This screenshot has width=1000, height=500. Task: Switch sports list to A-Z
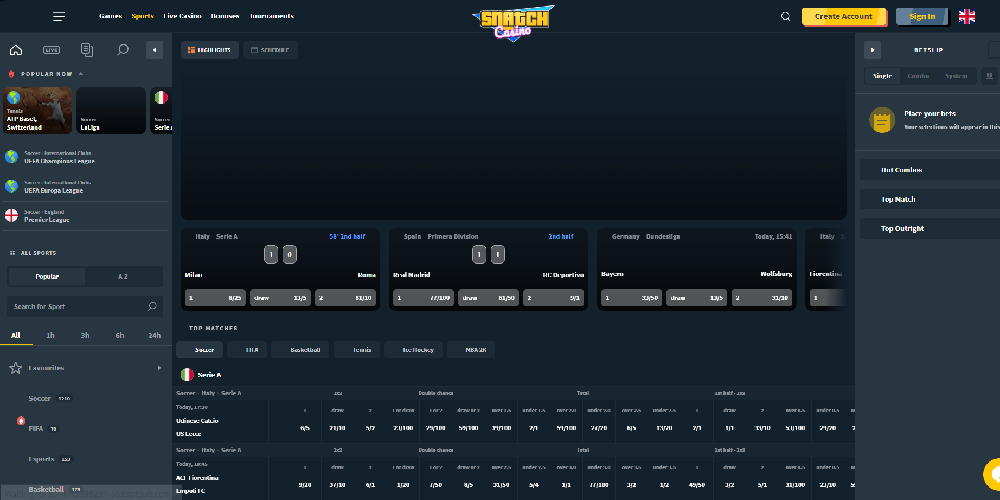[x=123, y=276]
